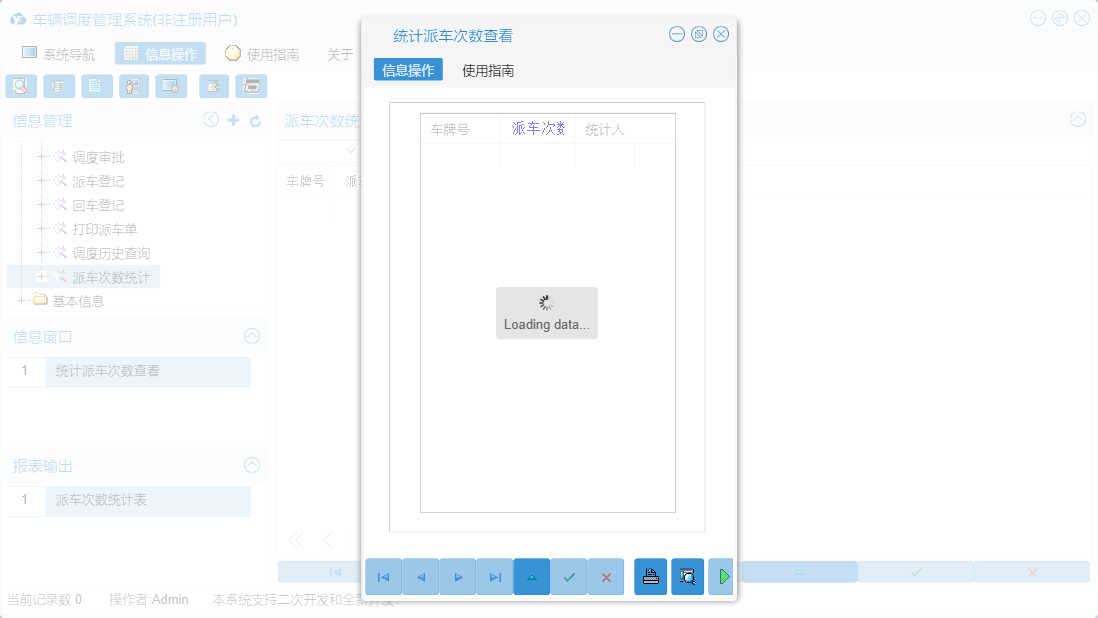This screenshot has width=1098, height=618.
Task: Jump to the first record in the dialog
Action: (383, 577)
